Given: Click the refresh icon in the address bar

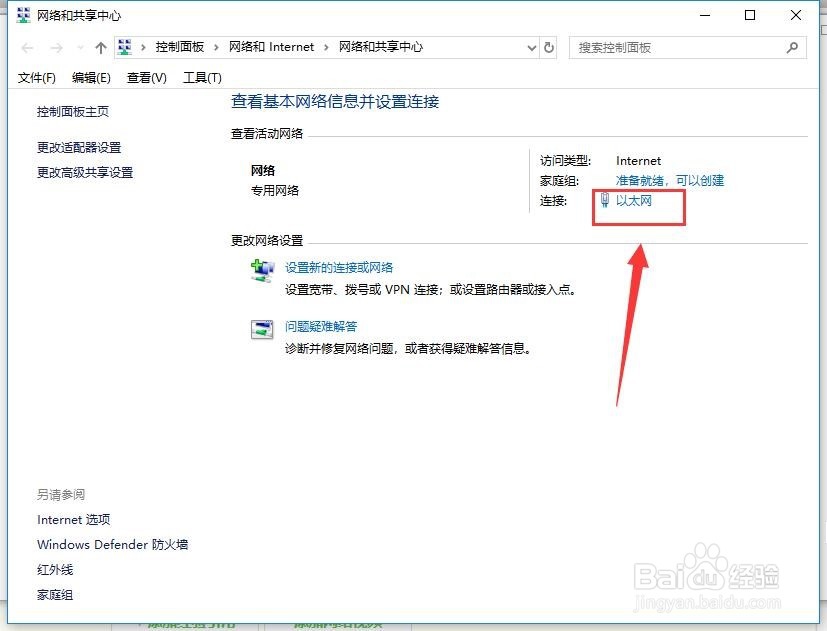Looking at the screenshot, I should (x=550, y=46).
